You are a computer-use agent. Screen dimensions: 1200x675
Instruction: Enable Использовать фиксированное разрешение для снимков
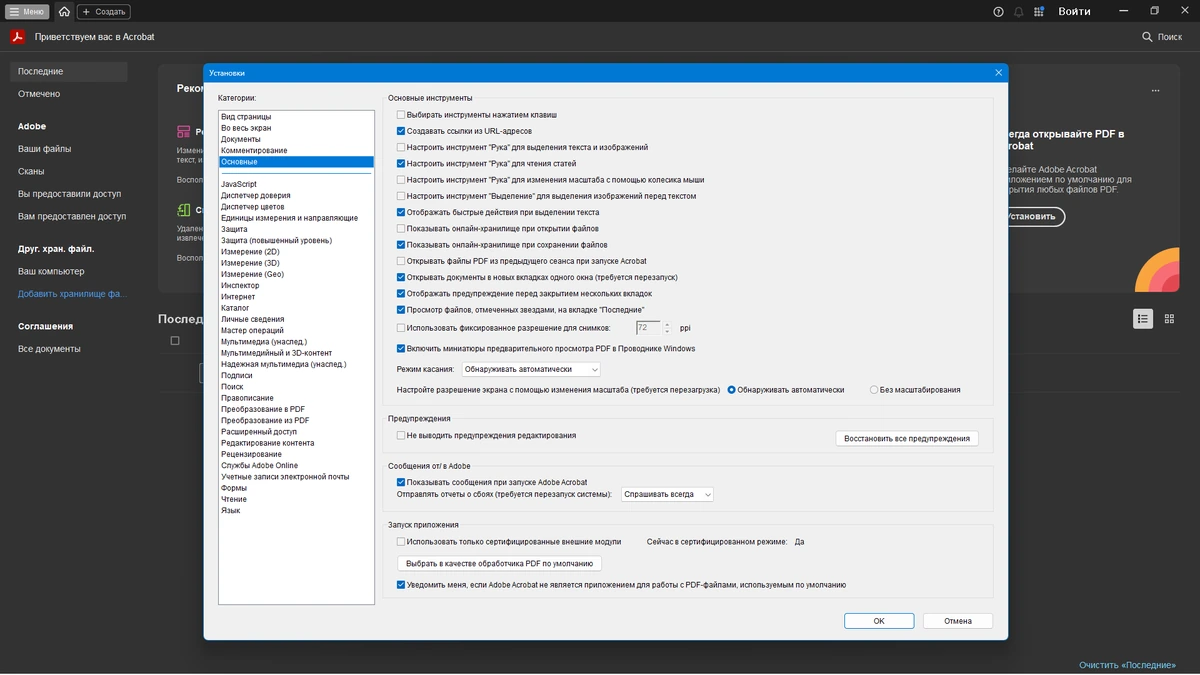pos(401,327)
